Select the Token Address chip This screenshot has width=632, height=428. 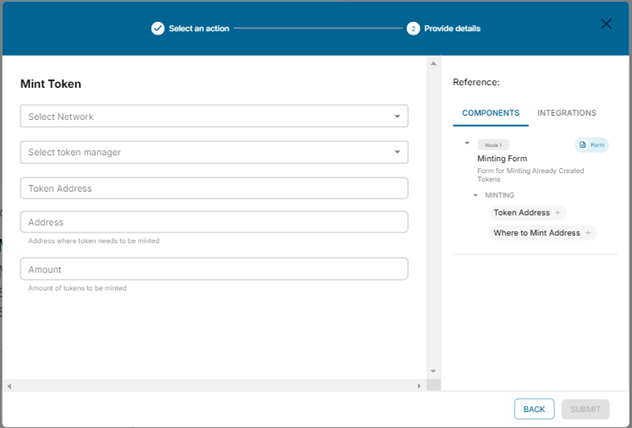pos(527,212)
